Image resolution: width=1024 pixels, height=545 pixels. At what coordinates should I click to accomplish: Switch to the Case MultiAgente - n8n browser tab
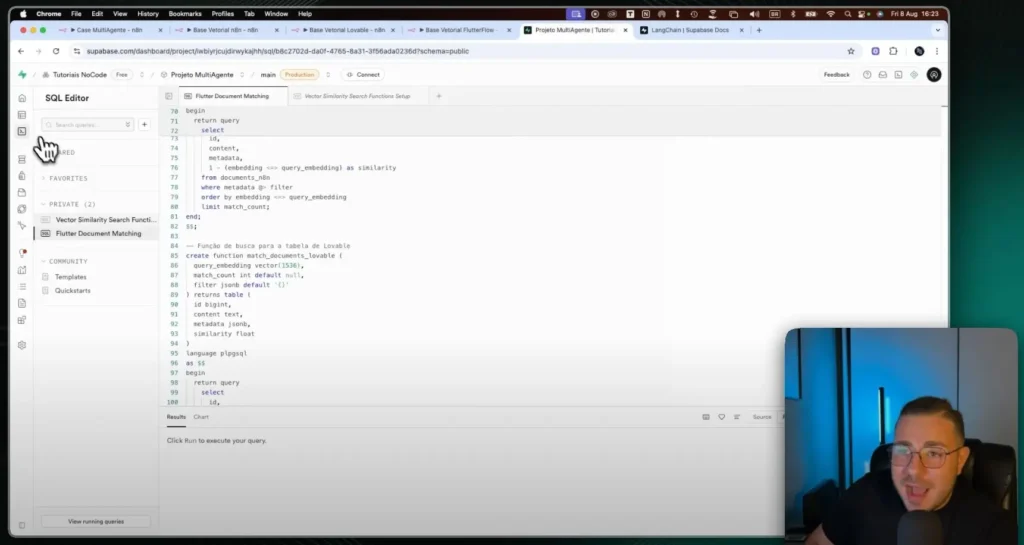click(x=109, y=30)
